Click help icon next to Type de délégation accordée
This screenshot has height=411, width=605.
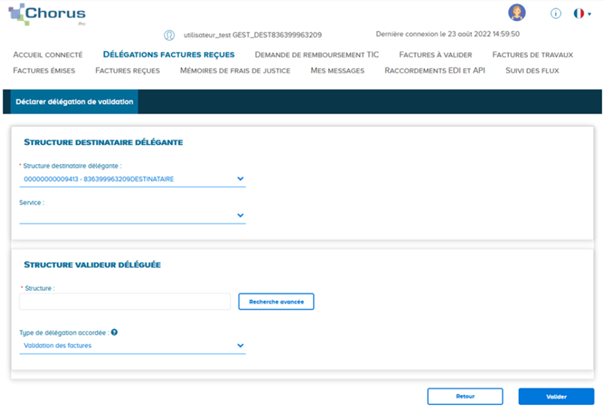click(114, 332)
